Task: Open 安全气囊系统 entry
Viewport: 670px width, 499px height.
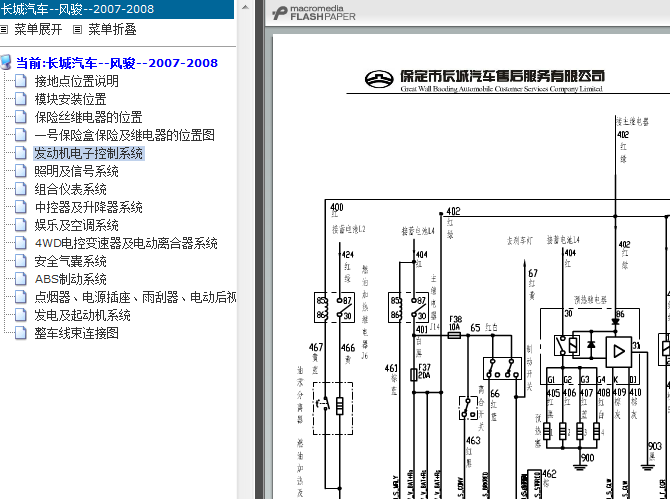Action: (71, 261)
